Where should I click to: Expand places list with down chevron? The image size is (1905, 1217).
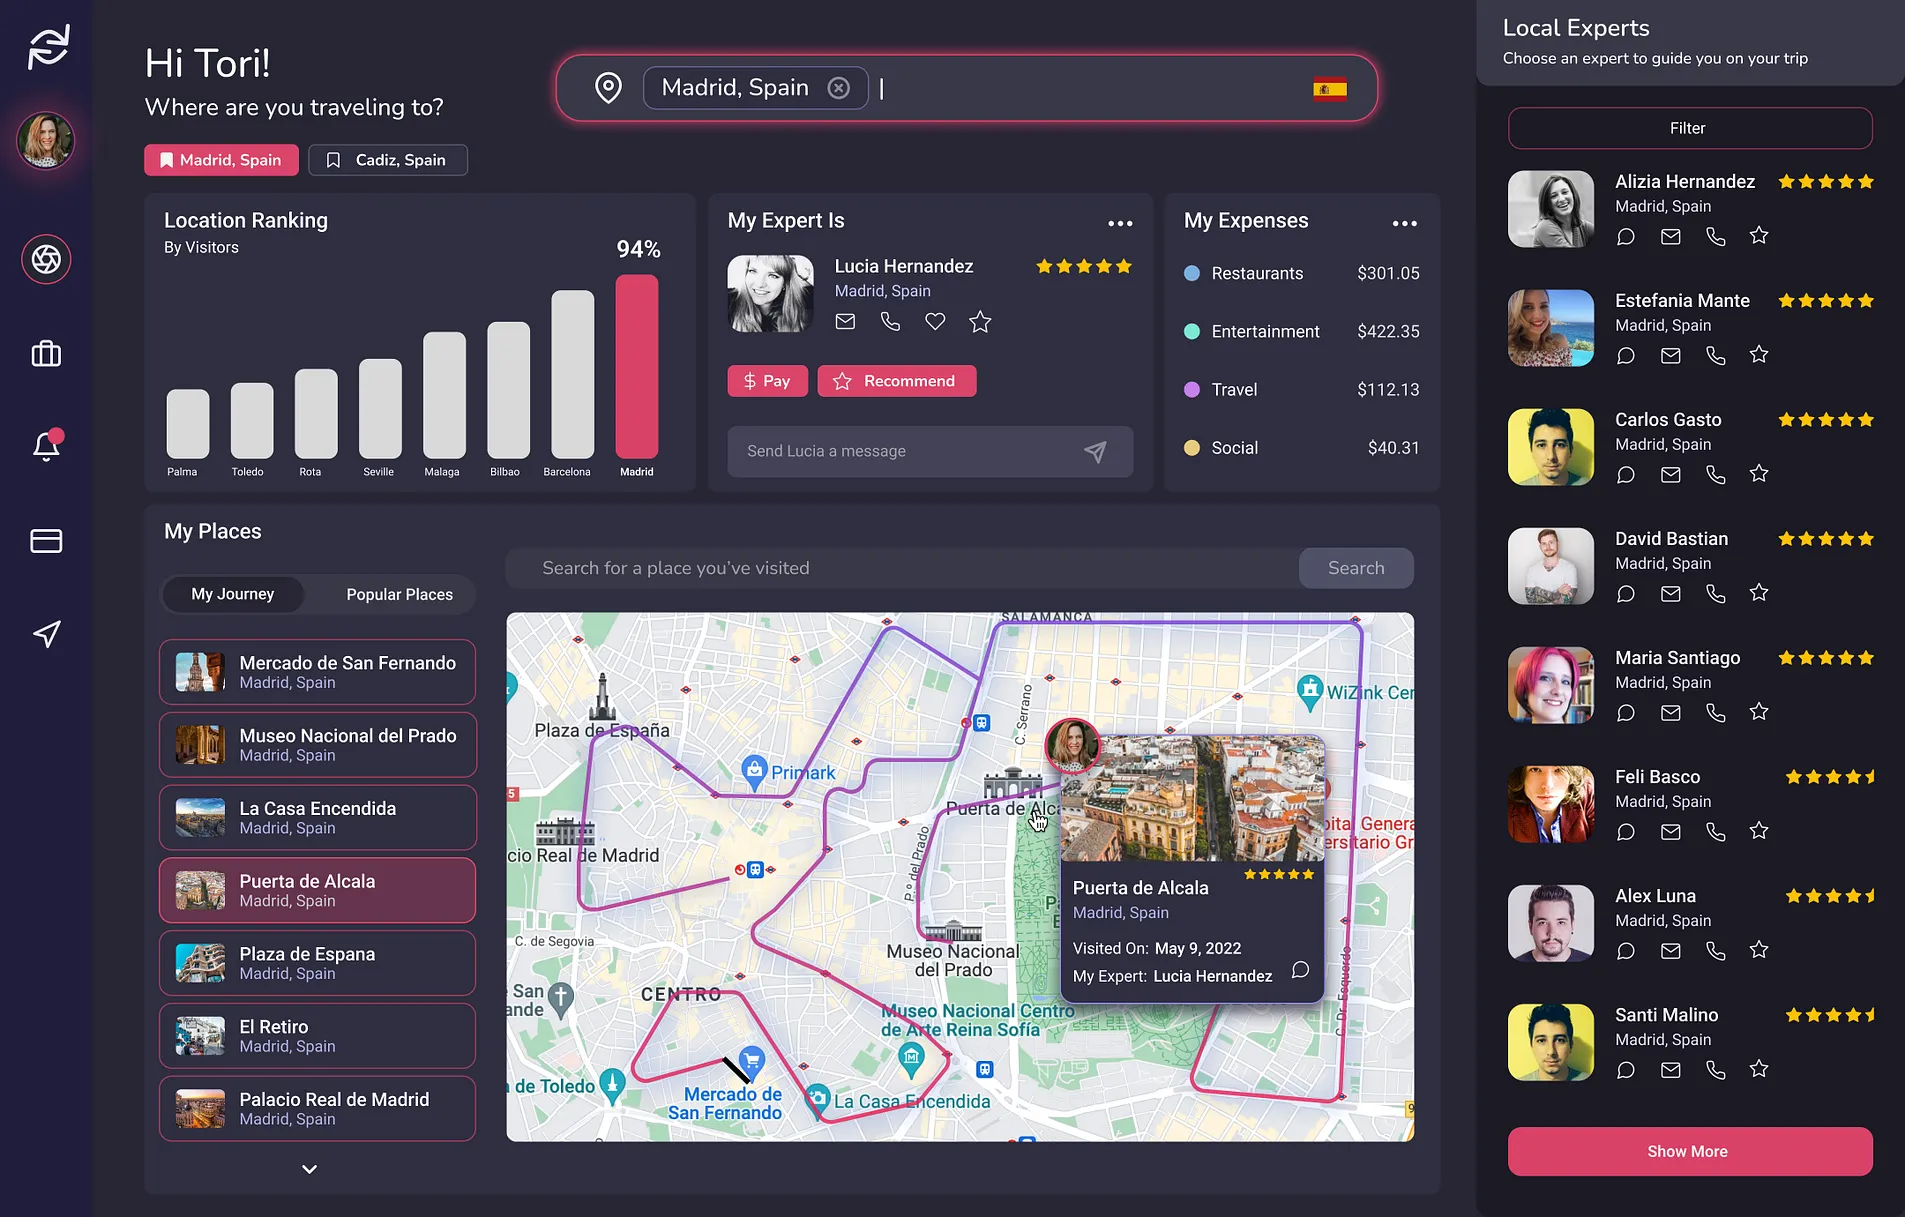pyautogui.click(x=309, y=1169)
